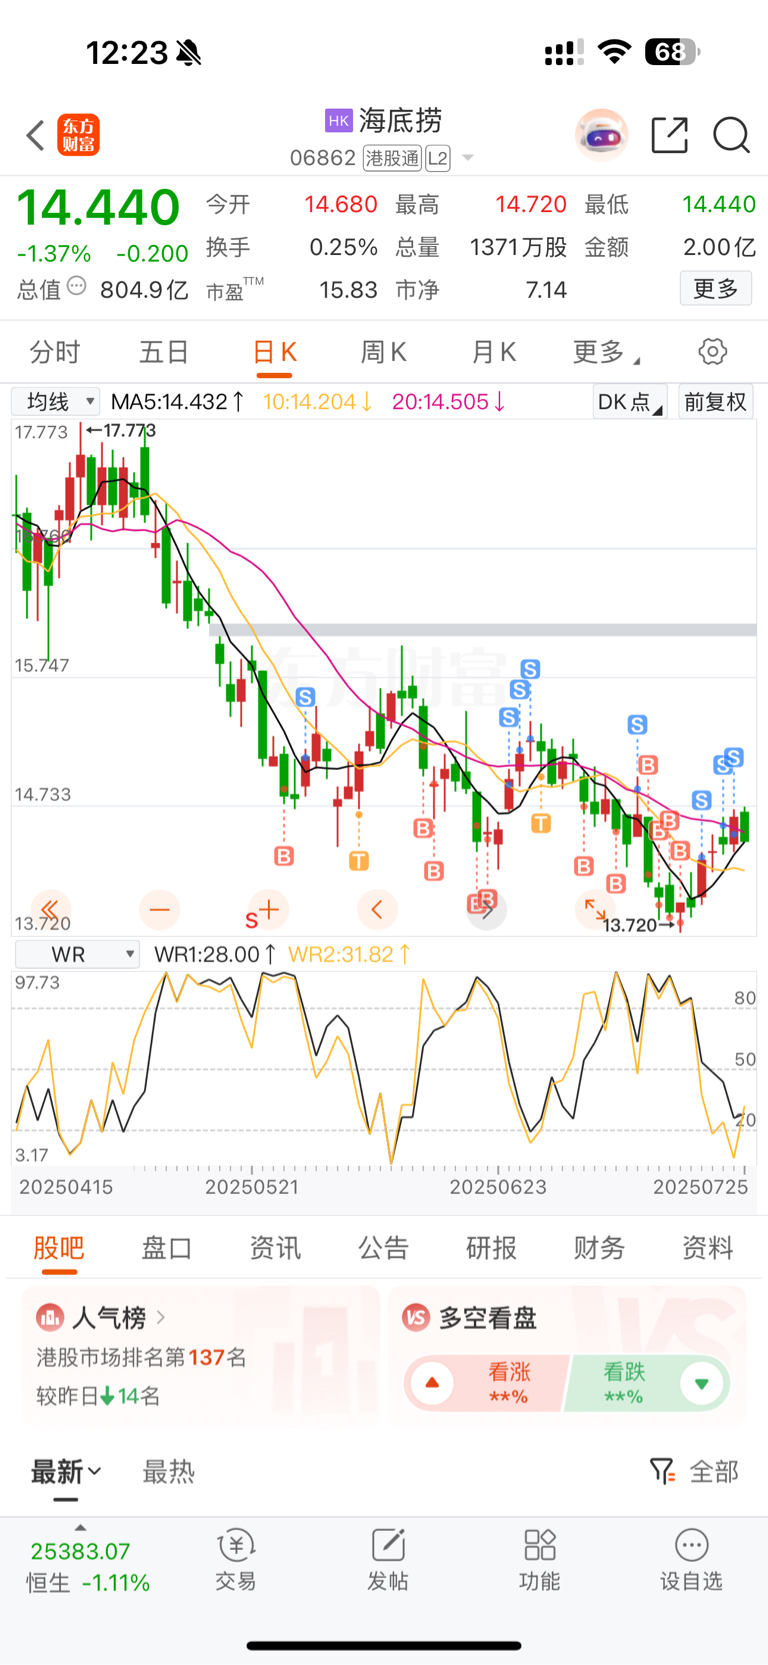Switch to the 公告 tab

[383, 1248]
